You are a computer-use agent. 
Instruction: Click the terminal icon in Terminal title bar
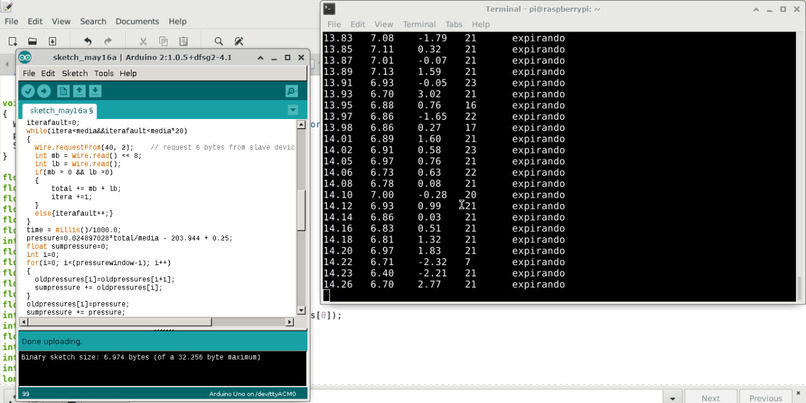click(330, 9)
